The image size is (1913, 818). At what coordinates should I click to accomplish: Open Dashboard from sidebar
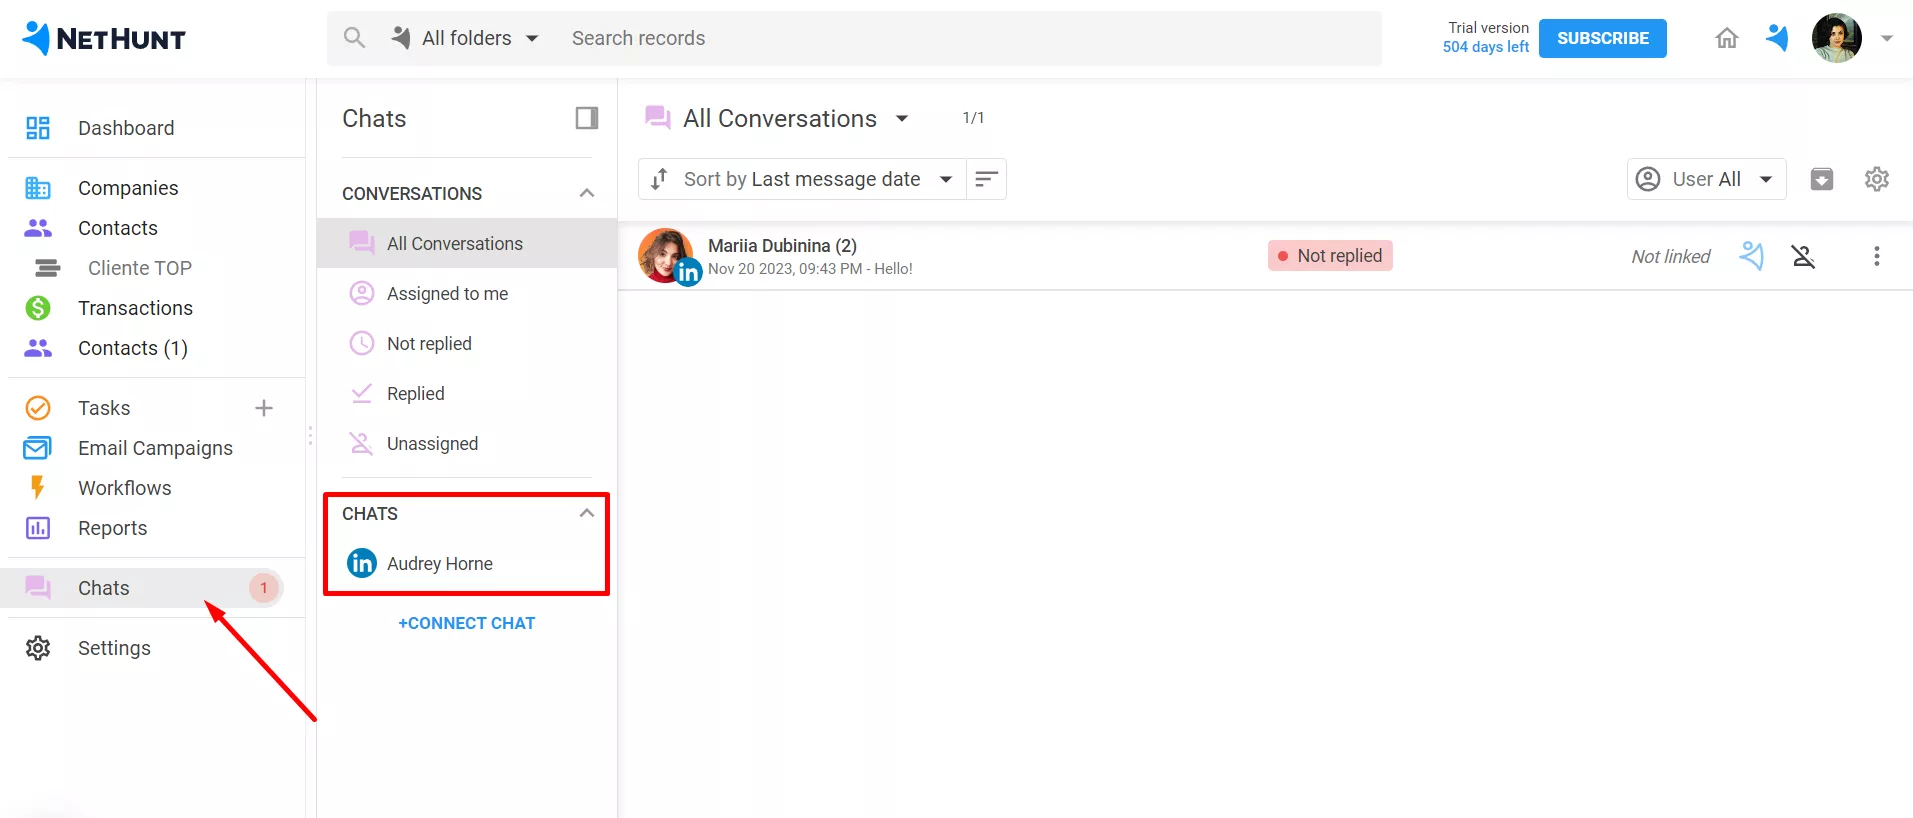[126, 128]
